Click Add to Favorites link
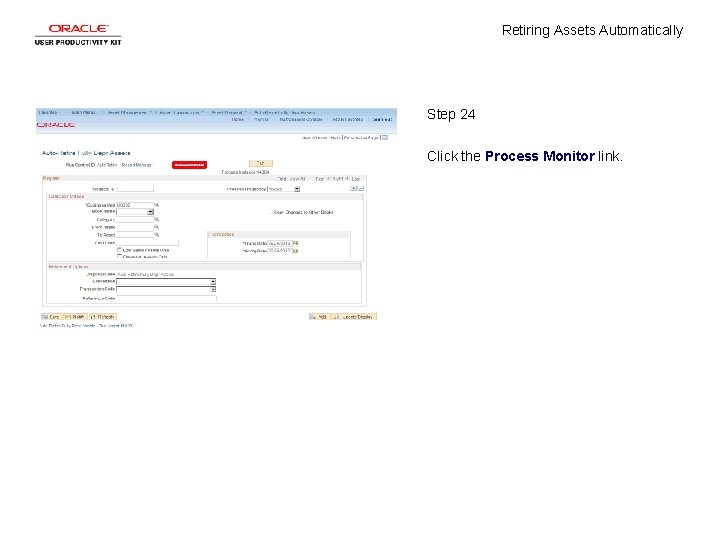The image size is (720, 540). tap(348, 119)
